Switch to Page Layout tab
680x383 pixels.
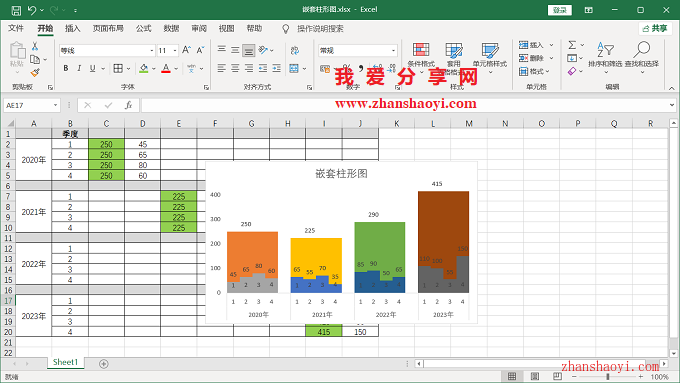pos(108,28)
